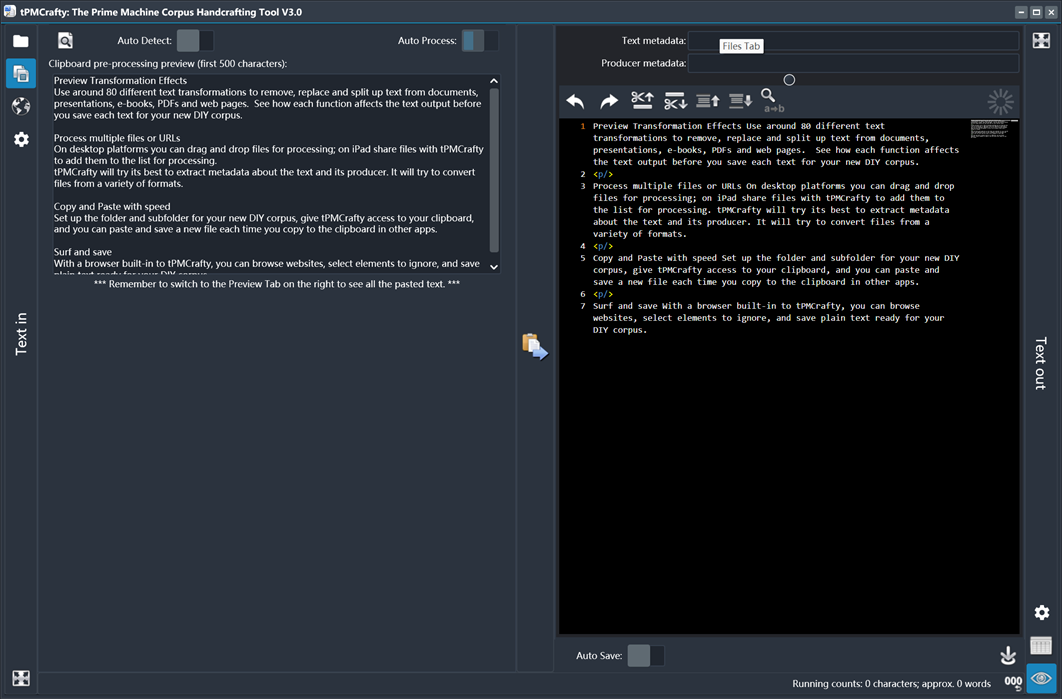Click 'Copy and Paste with speed' in clipboard preview
The height and width of the screenshot is (699, 1062).
(112, 207)
